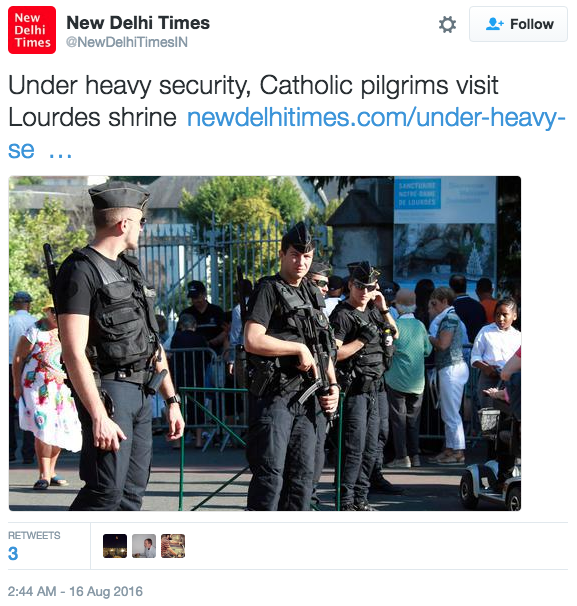Click the @NewDelhiTimesIN handle

[x=127, y=42]
